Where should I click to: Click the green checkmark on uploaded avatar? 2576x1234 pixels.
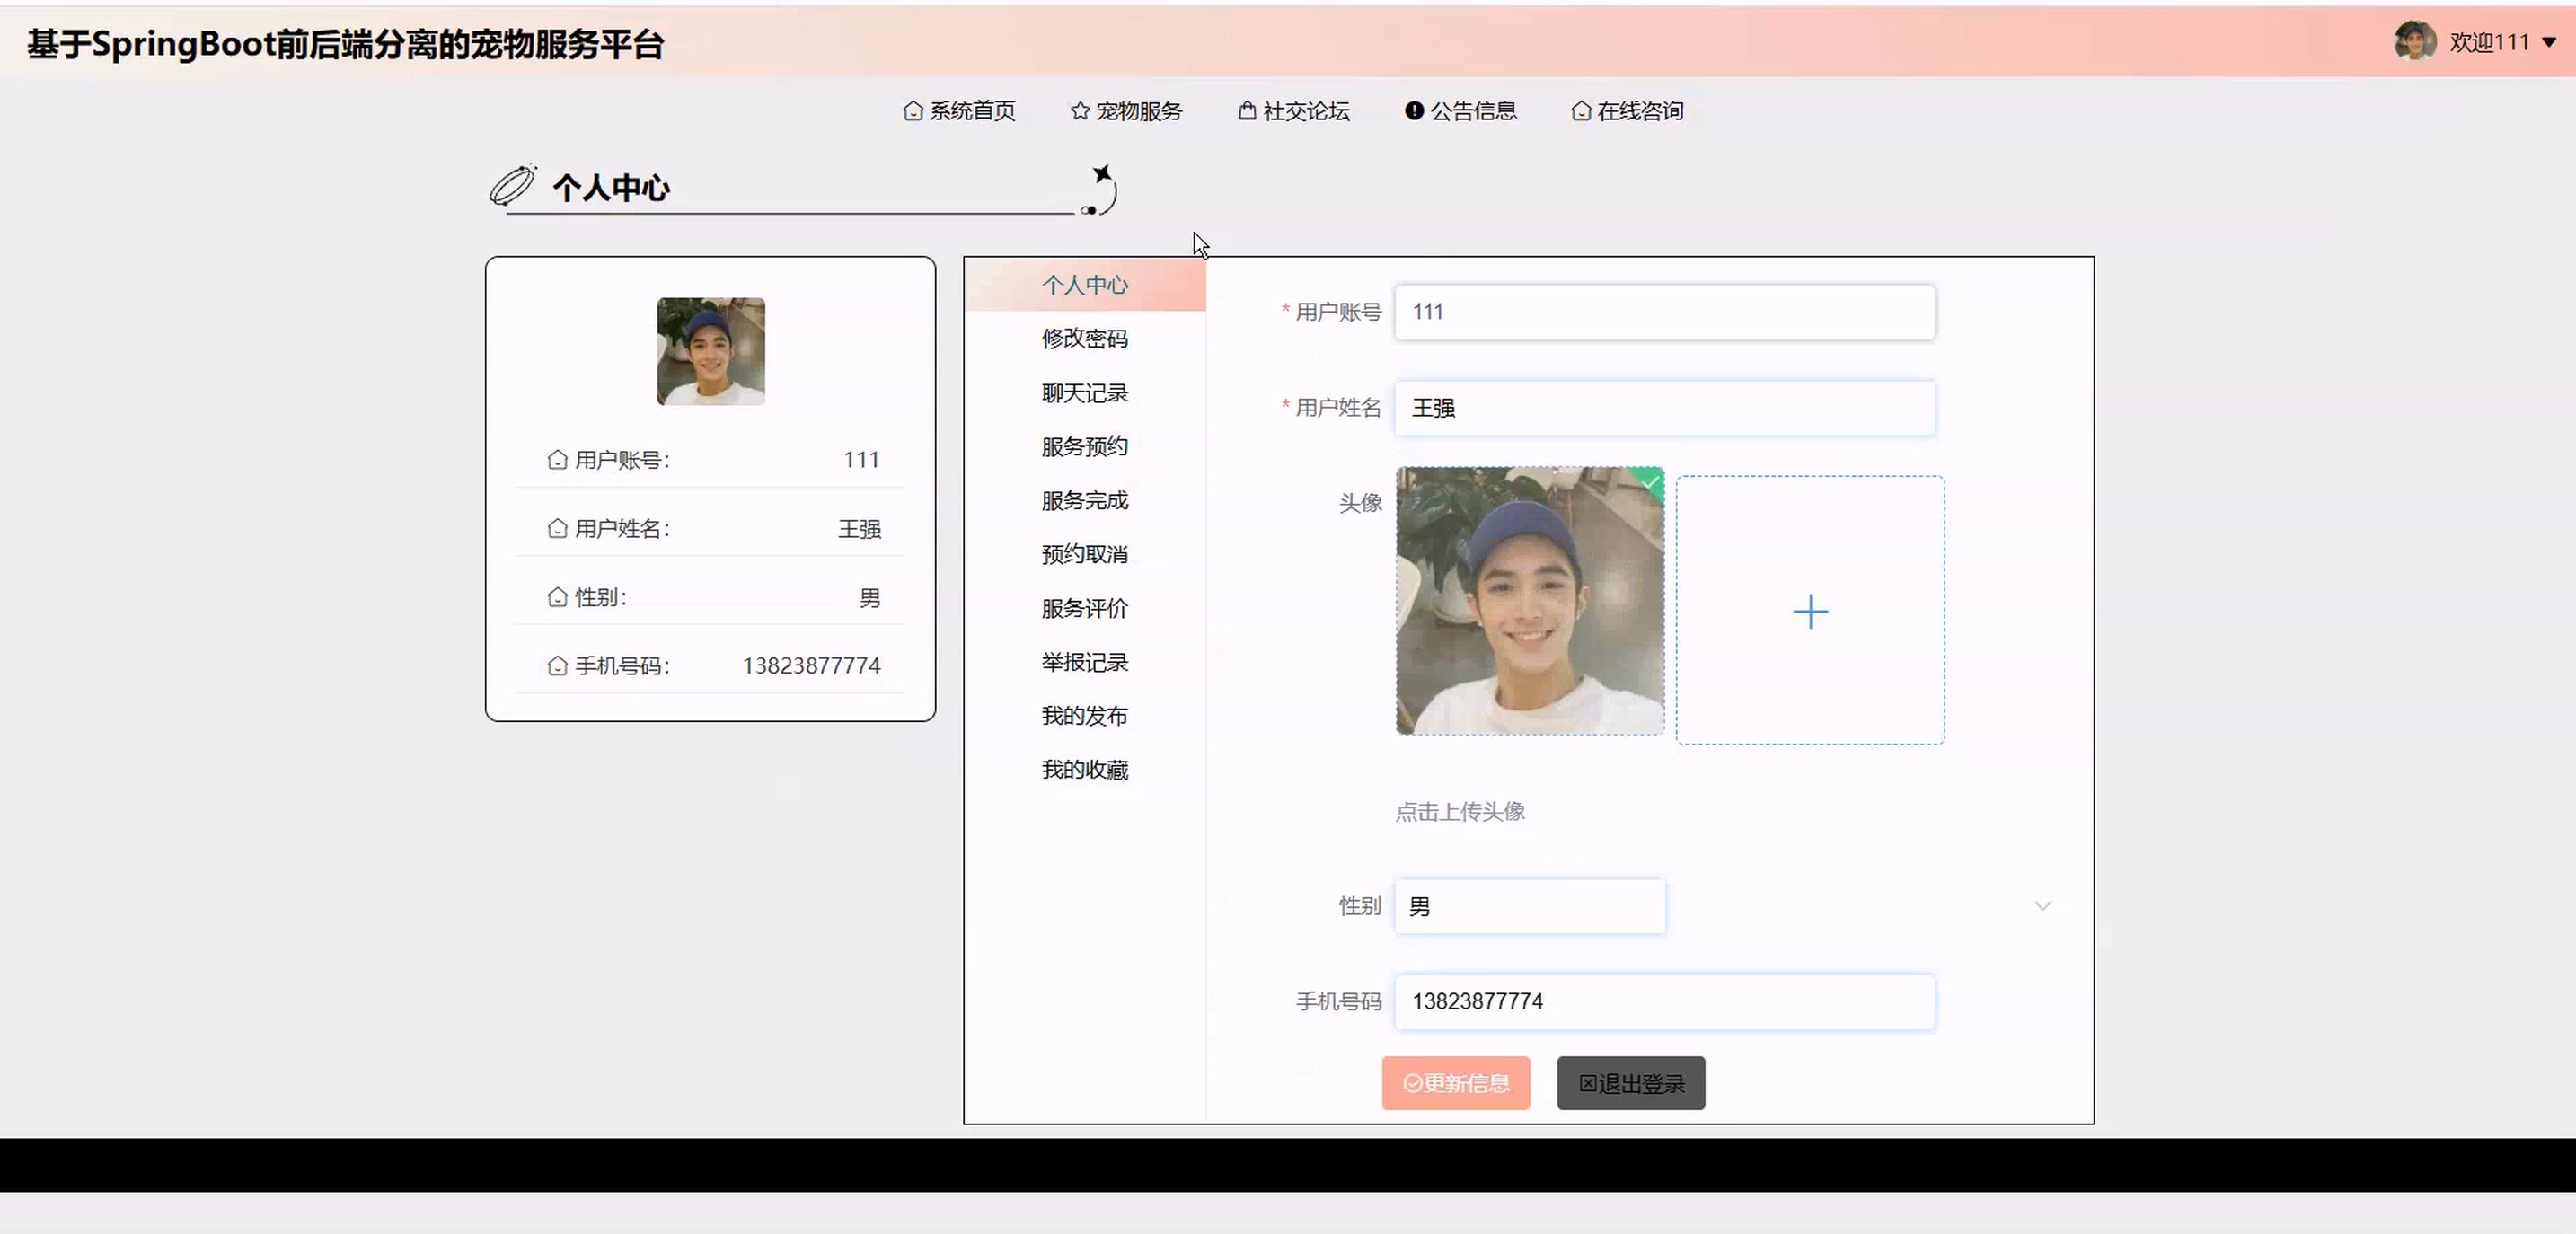tap(1650, 481)
